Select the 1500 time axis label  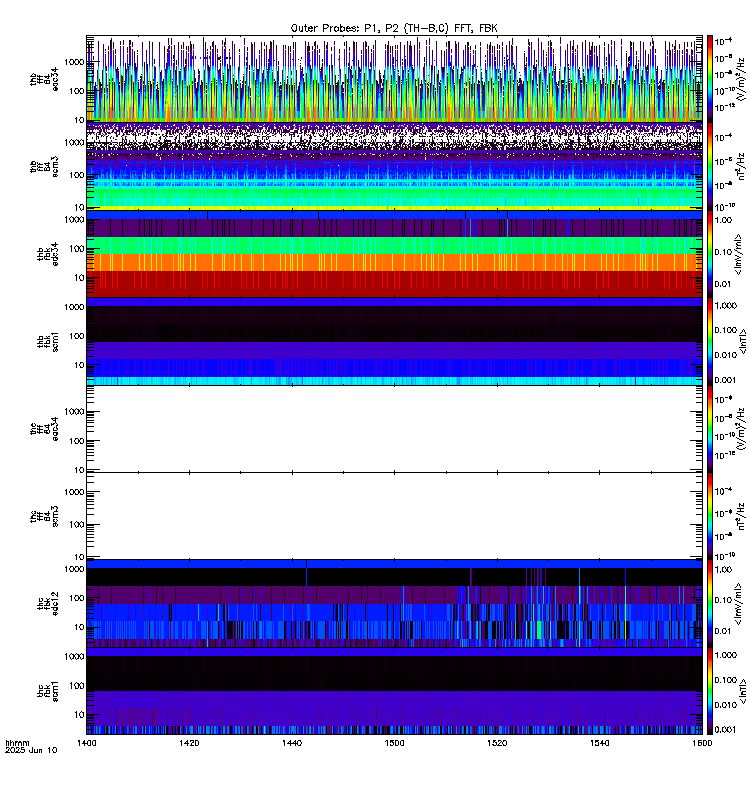click(x=394, y=743)
